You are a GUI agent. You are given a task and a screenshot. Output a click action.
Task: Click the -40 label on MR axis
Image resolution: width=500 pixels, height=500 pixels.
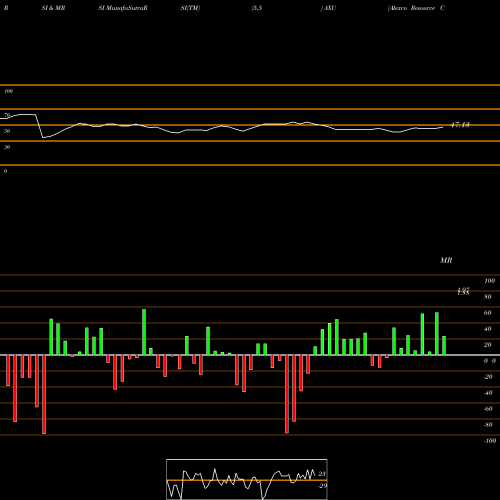coord(488,393)
